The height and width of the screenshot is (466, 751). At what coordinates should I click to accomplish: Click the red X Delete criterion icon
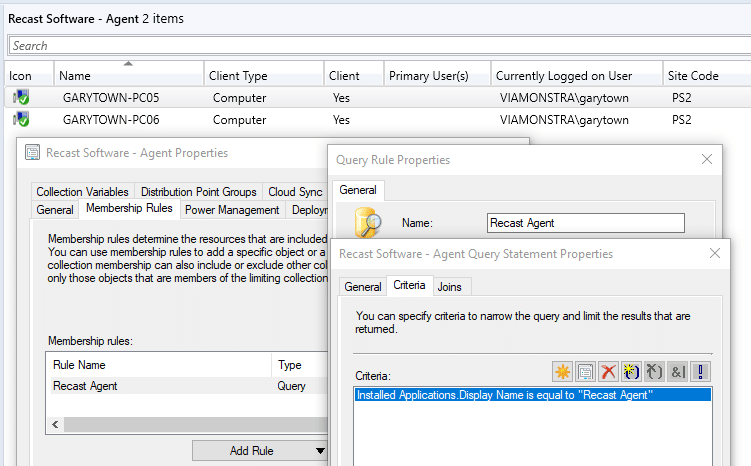pos(608,372)
